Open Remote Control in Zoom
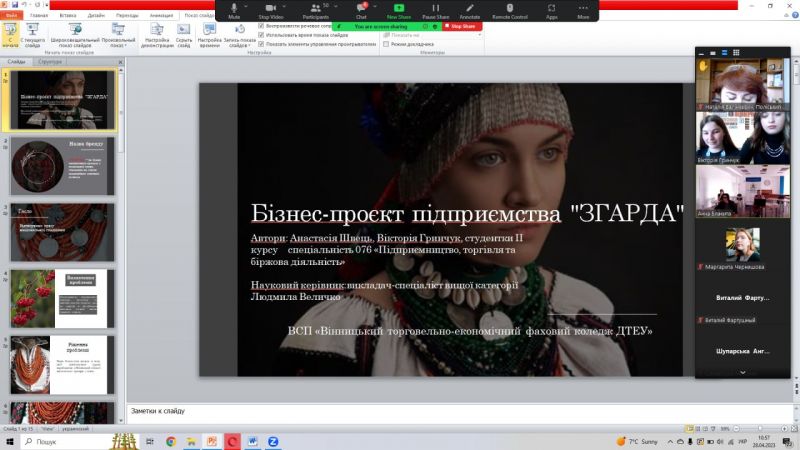This screenshot has height=450, width=800. point(509,11)
